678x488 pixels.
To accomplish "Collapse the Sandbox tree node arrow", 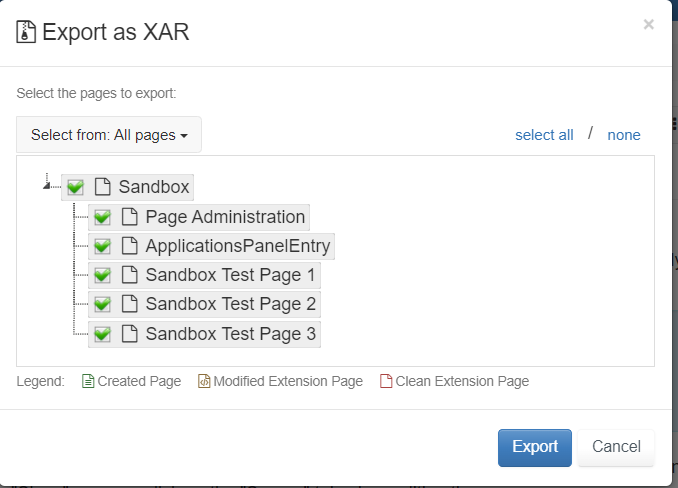I will point(46,186).
